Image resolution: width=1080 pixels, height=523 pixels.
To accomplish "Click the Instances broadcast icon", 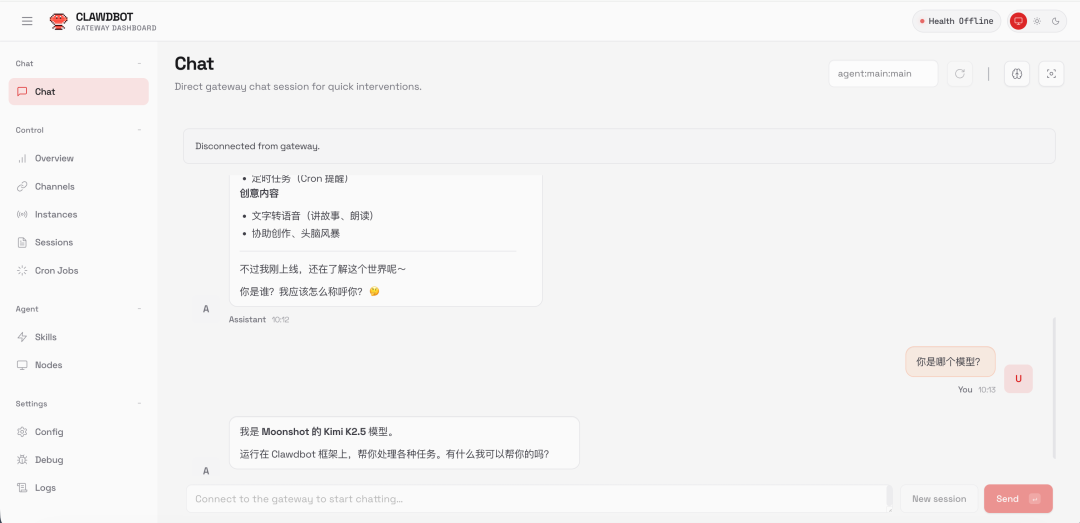I will tap(22, 214).
